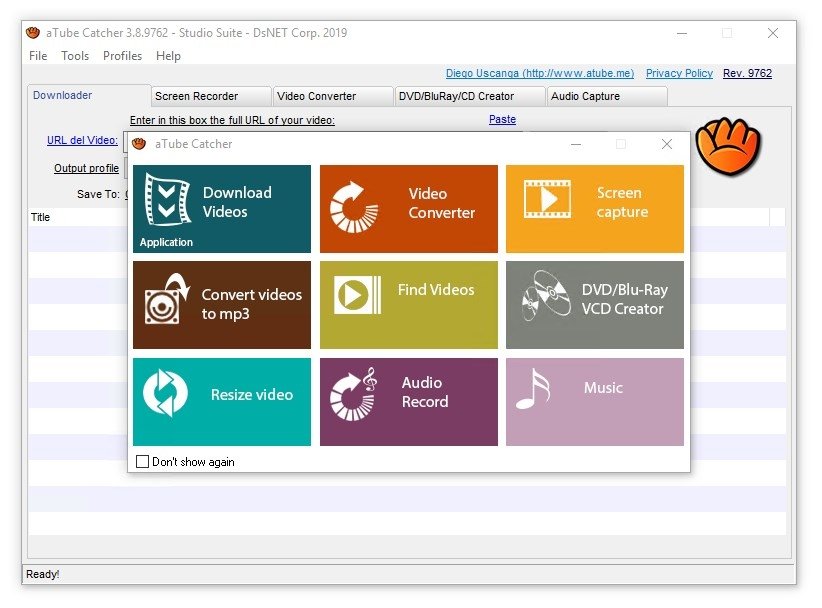Image resolution: width=822 pixels, height=608 pixels.
Task: Start the Screen capture tile
Action: pyautogui.click(x=594, y=209)
